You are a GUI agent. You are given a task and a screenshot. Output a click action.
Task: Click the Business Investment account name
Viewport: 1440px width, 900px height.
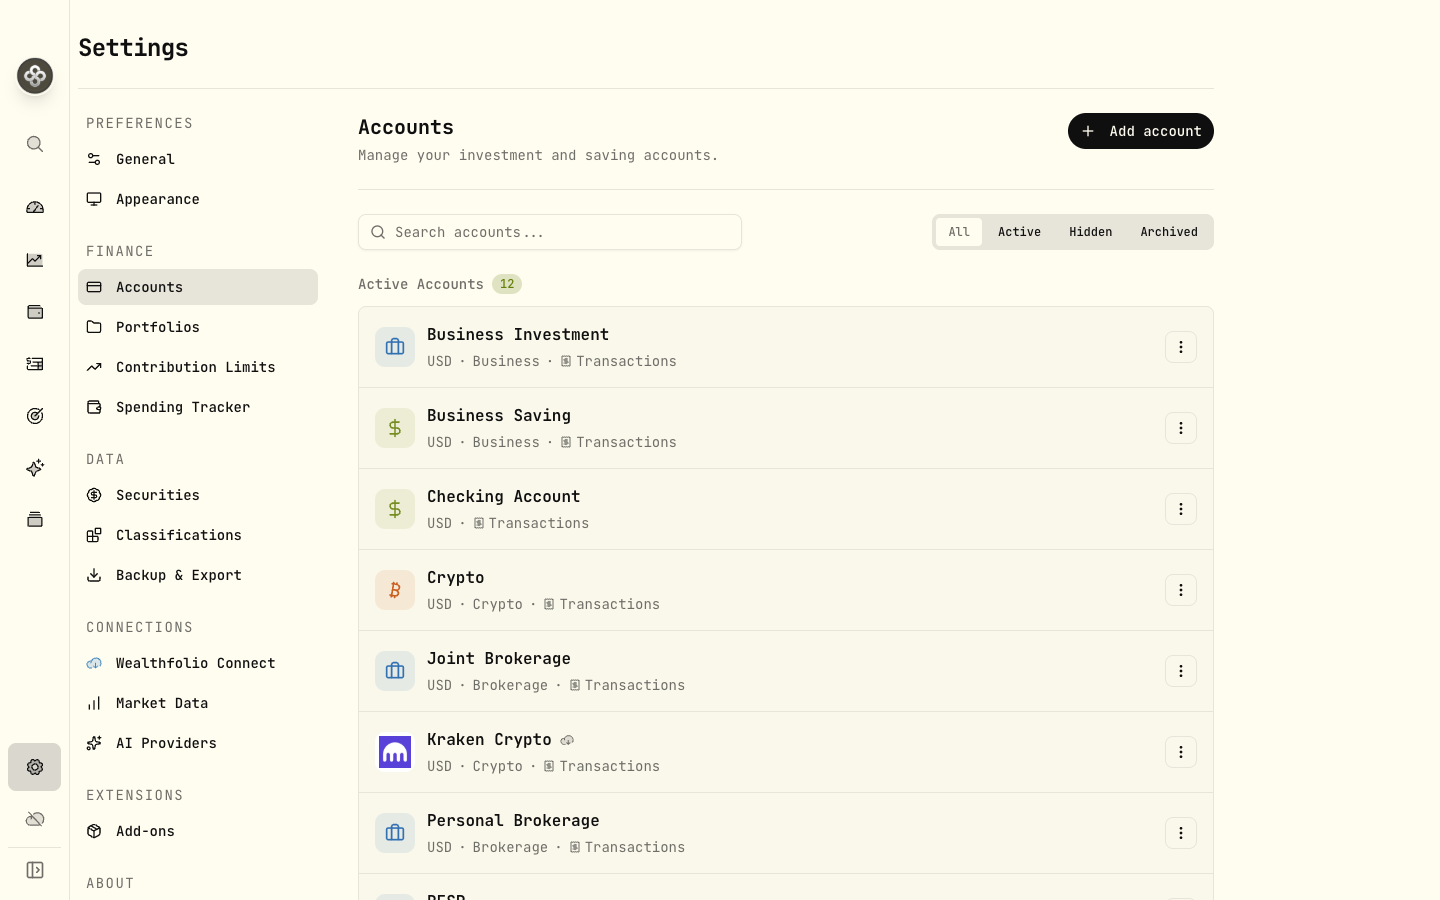(x=518, y=334)
